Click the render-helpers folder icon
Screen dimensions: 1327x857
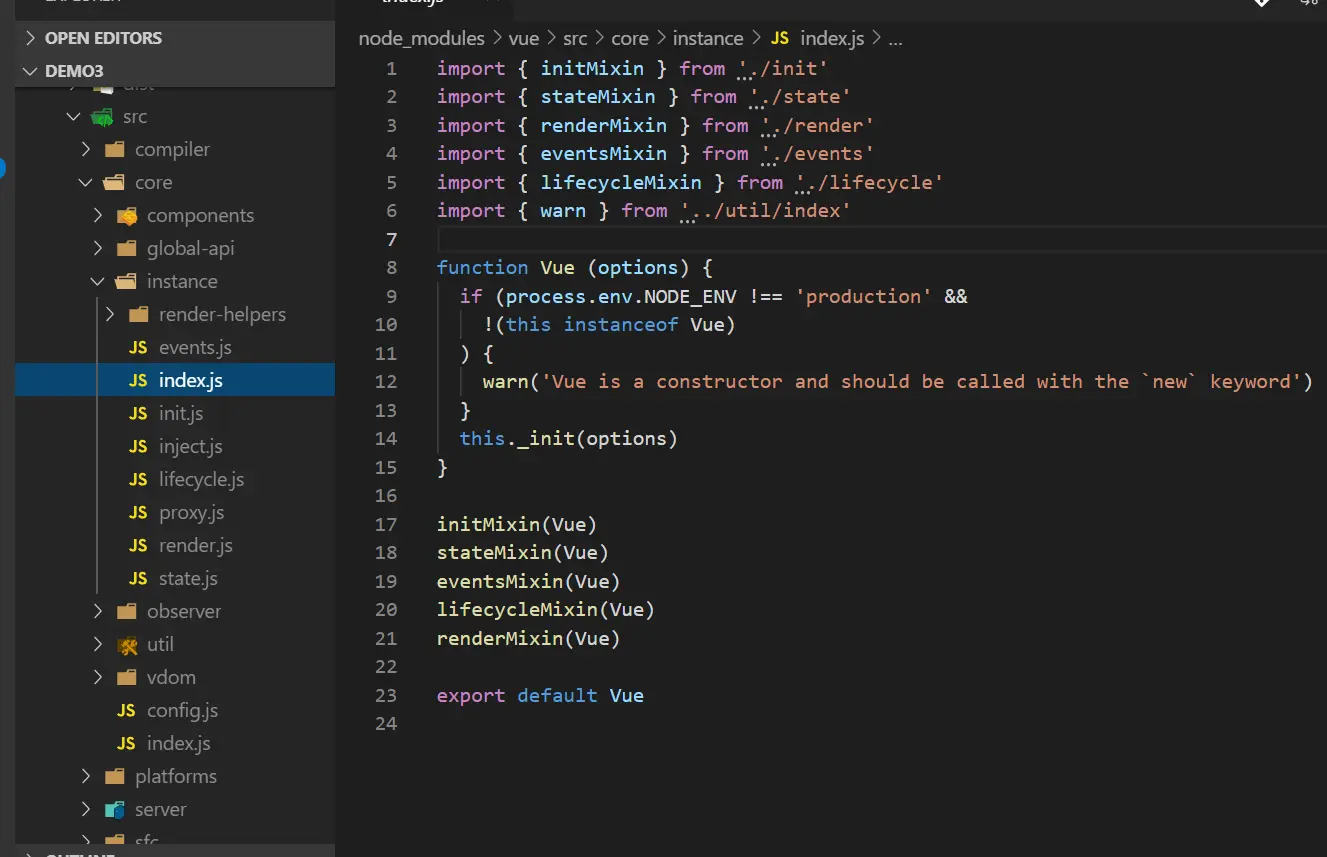[139, 315]
